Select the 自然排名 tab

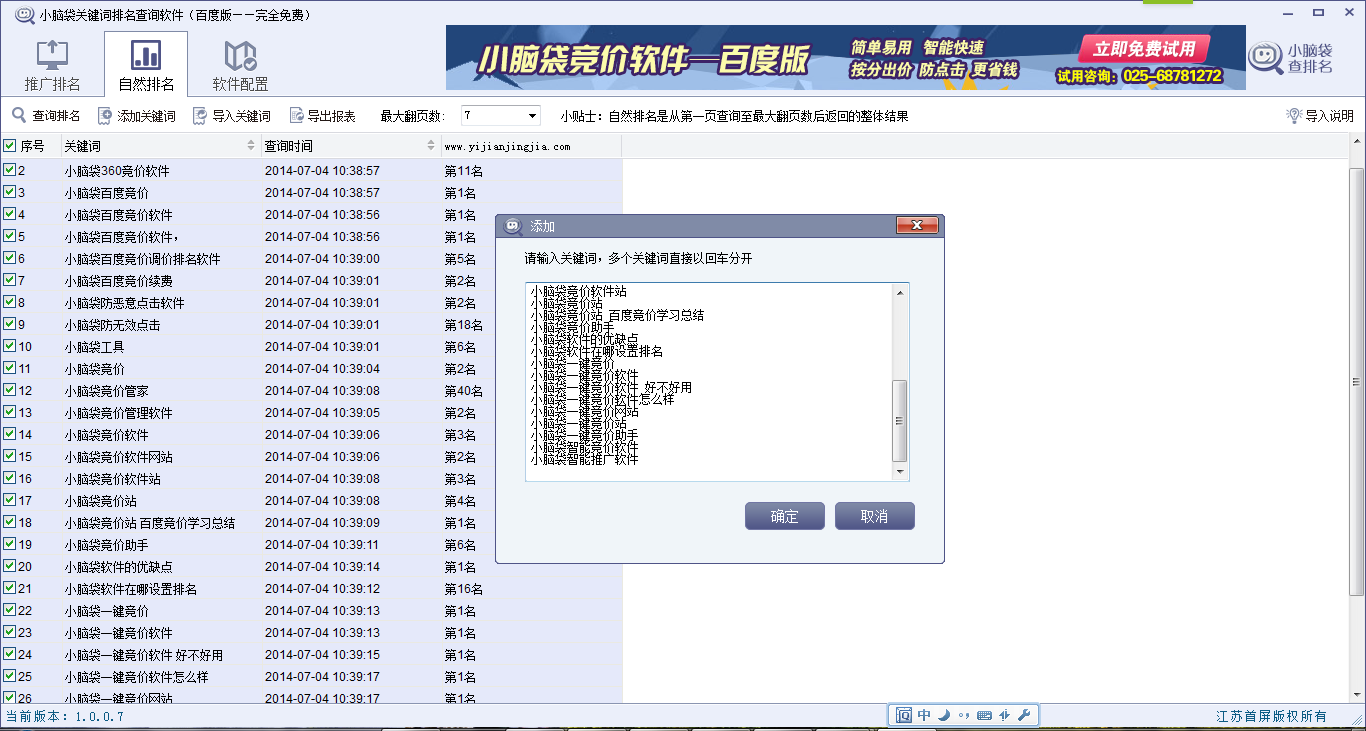click(146, 64)
